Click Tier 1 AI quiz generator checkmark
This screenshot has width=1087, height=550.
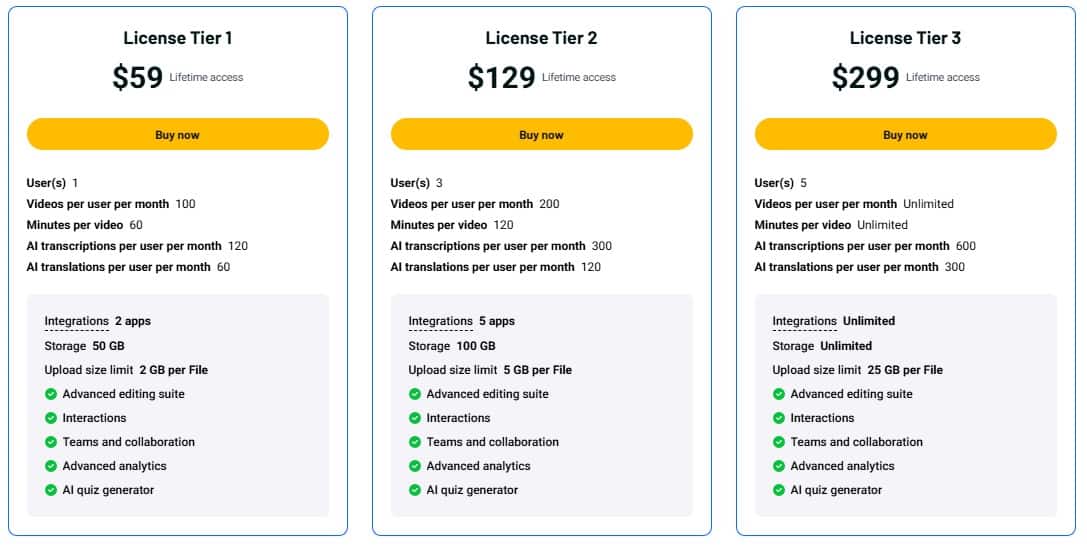[x=51, y=490]
